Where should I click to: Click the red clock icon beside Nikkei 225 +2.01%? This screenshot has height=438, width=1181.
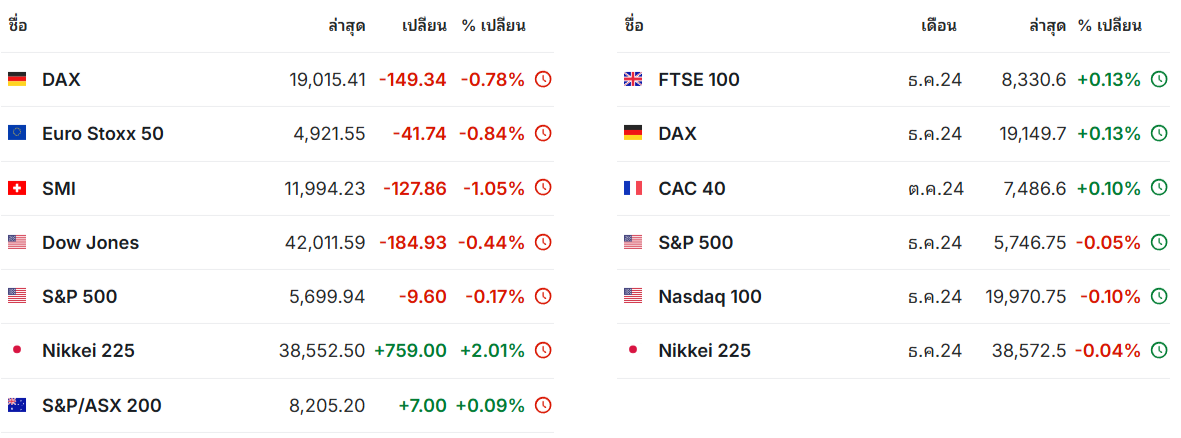[543, 351]
